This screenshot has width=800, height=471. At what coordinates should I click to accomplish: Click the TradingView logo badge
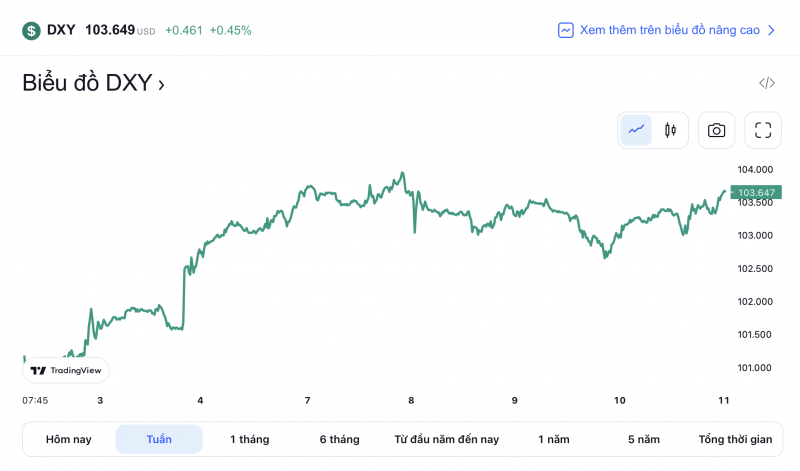[x=66, y=370]
